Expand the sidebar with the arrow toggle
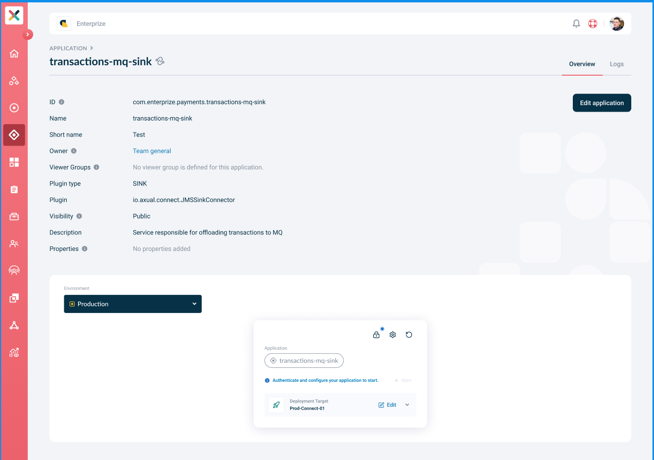 click(x=28, y=35)
